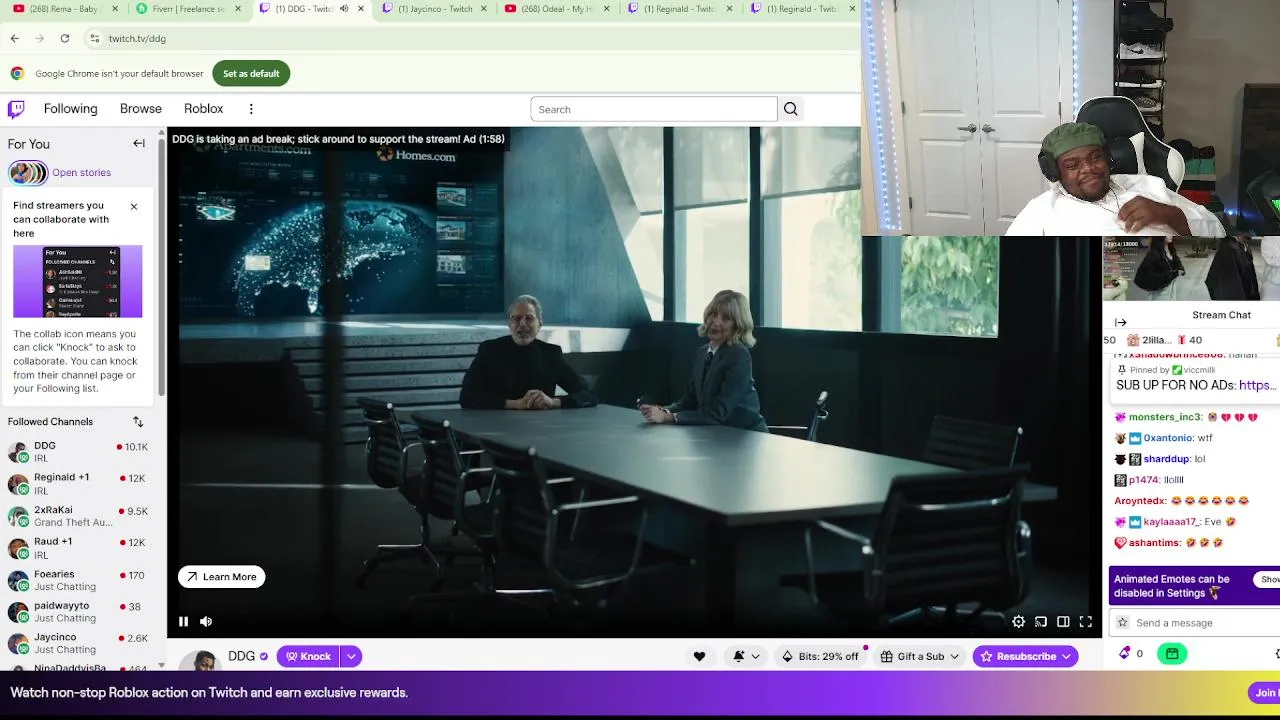This screenshot has height=720, width=1280.
Task: Click the star icon in the message box
Action: 1122,623
